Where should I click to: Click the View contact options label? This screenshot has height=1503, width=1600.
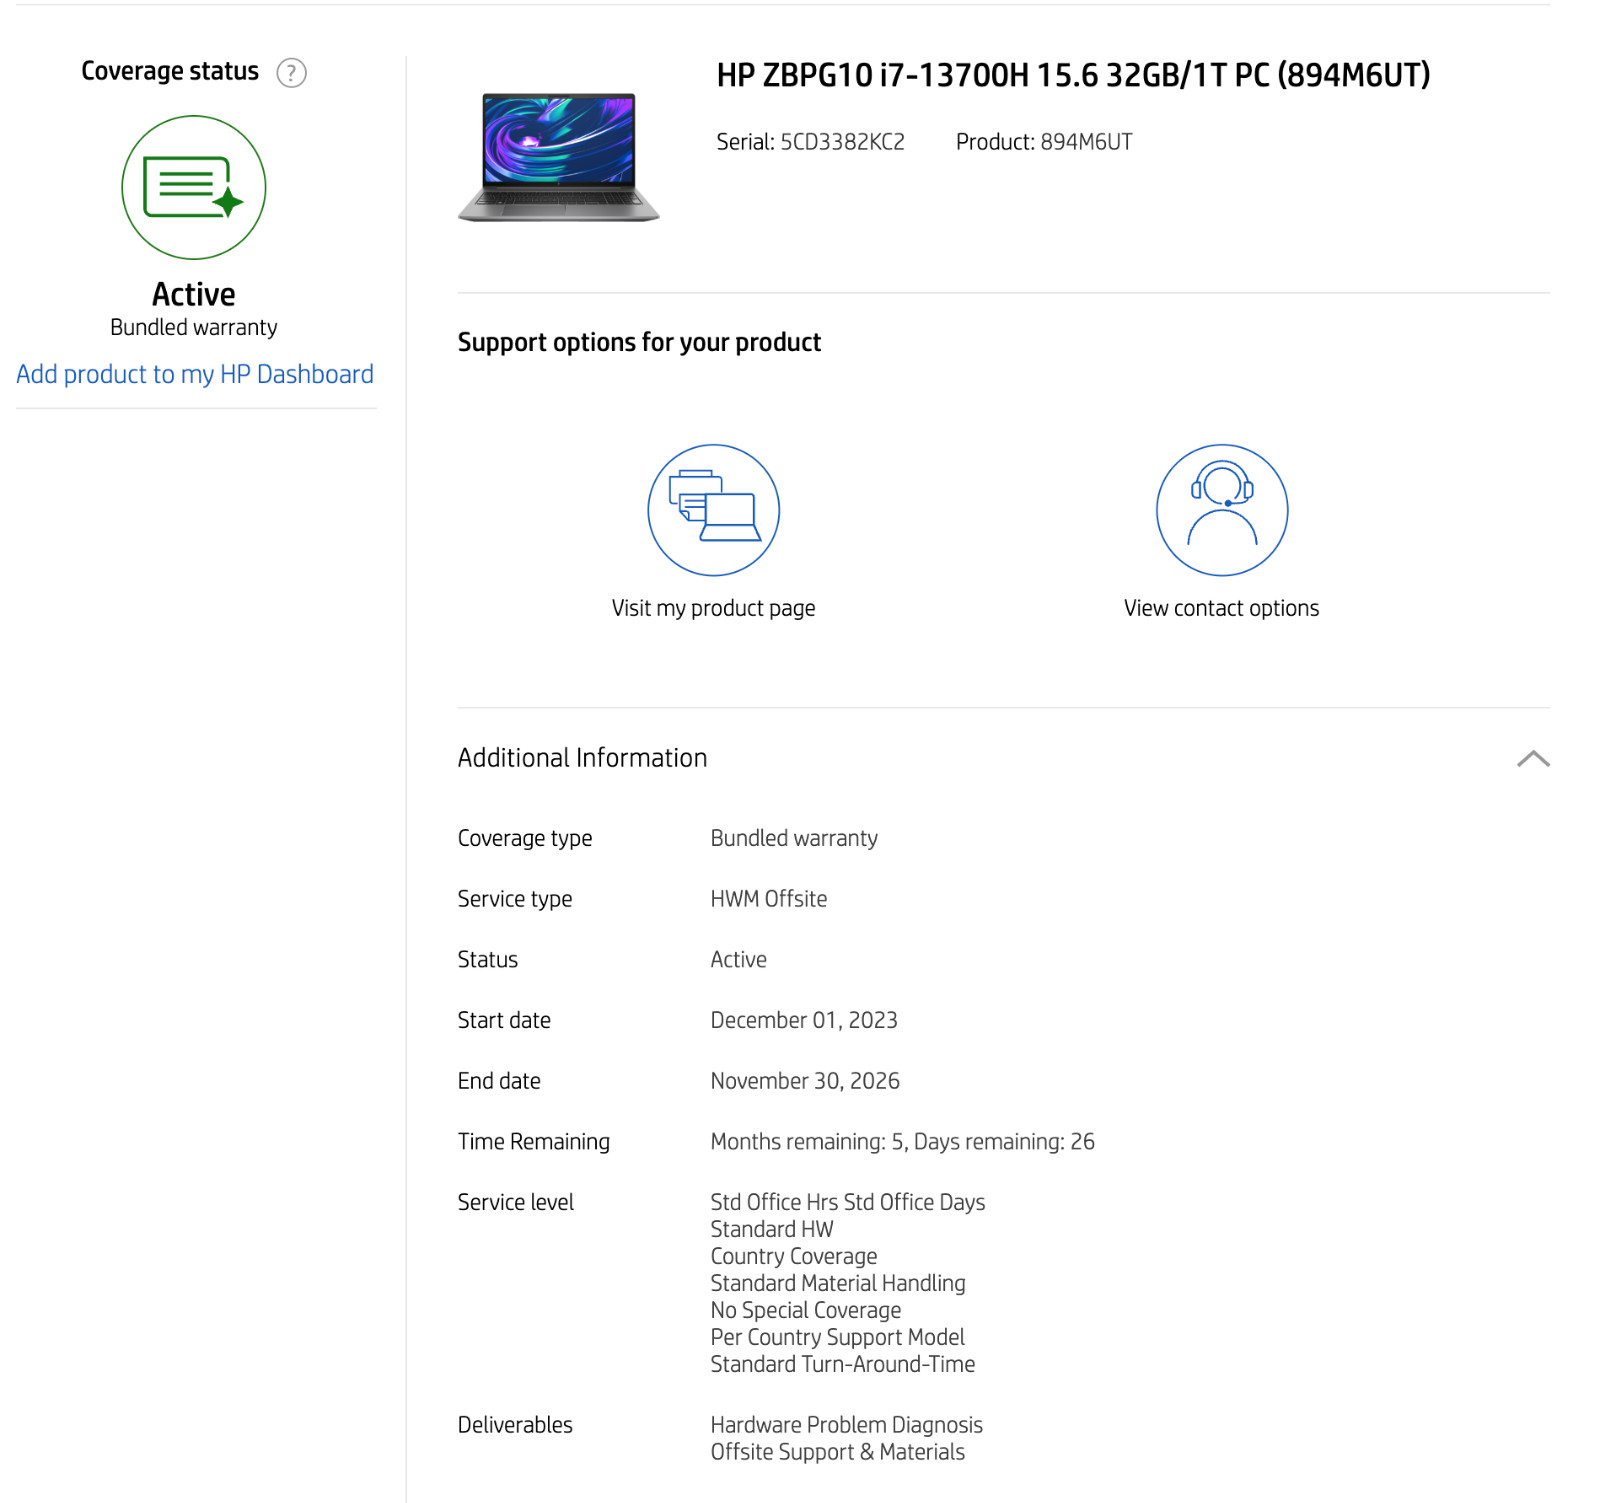click(1221, 608)
